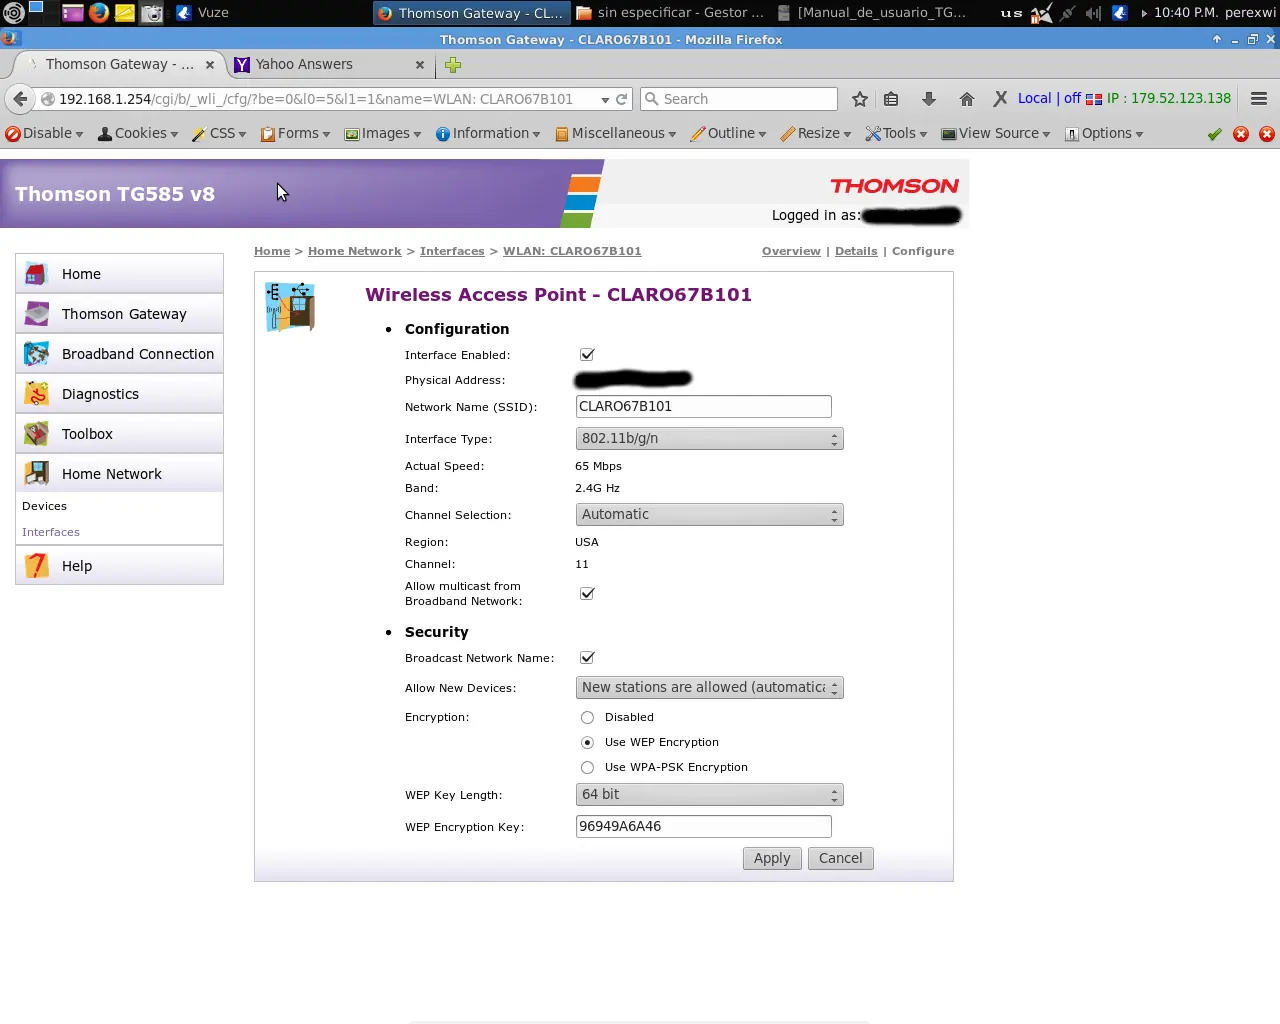Select Use WPA-PSK Encryption option
Viewport: 1280px width, 1024px height.
[x=587, y=768]
